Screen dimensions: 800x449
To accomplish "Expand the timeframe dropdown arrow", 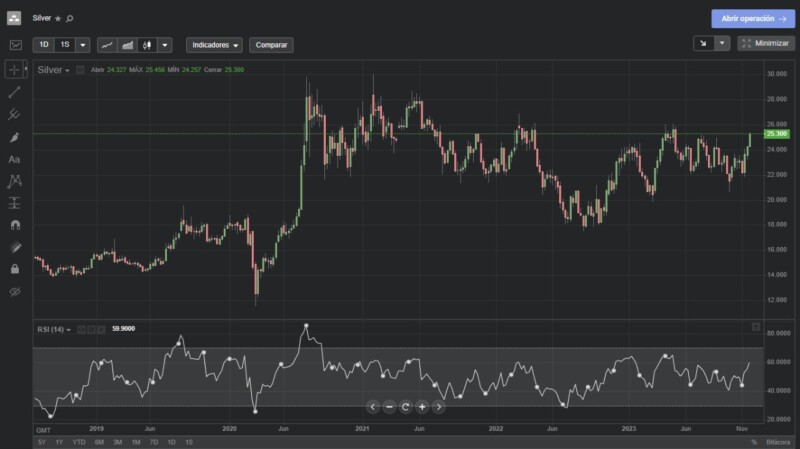I will 83,45.
